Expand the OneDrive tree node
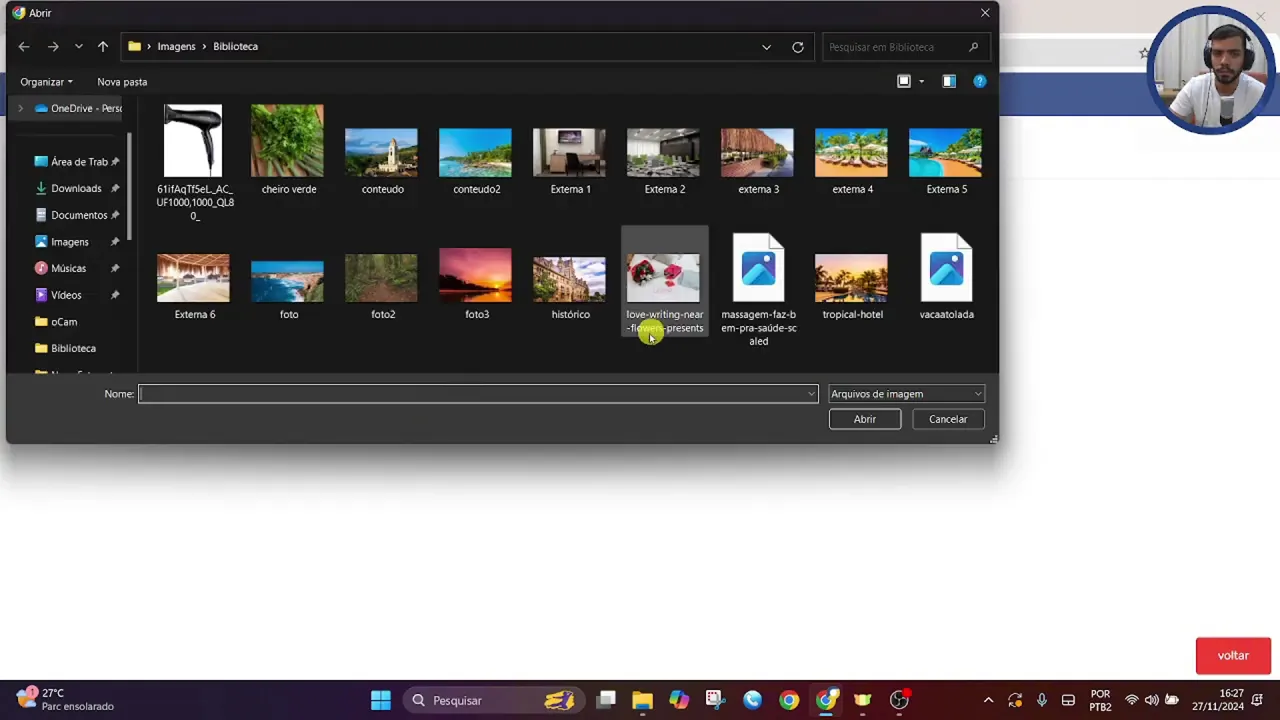 [20, 108]
